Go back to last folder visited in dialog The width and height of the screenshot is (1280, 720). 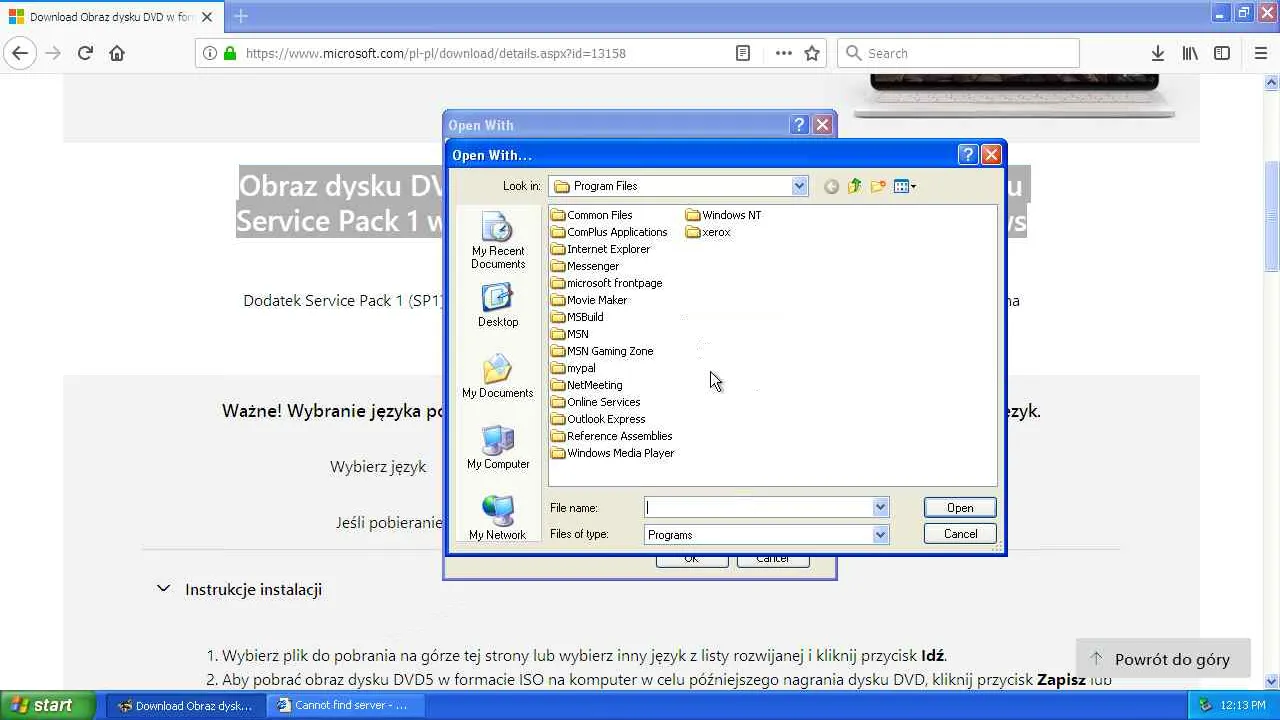pos(831,186)
